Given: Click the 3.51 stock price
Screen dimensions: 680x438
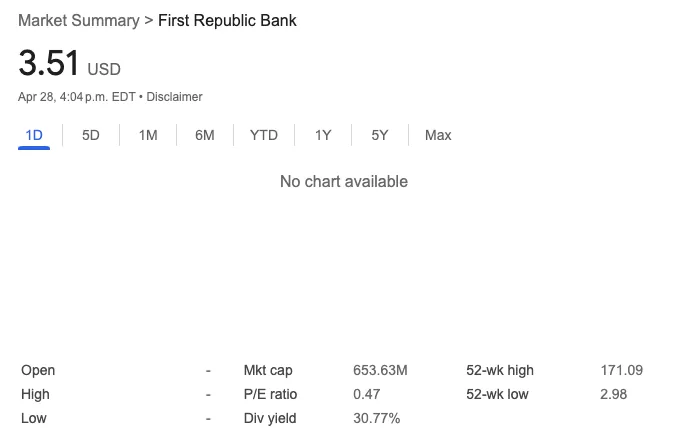Looking at the screenshot, I should 49,63.
